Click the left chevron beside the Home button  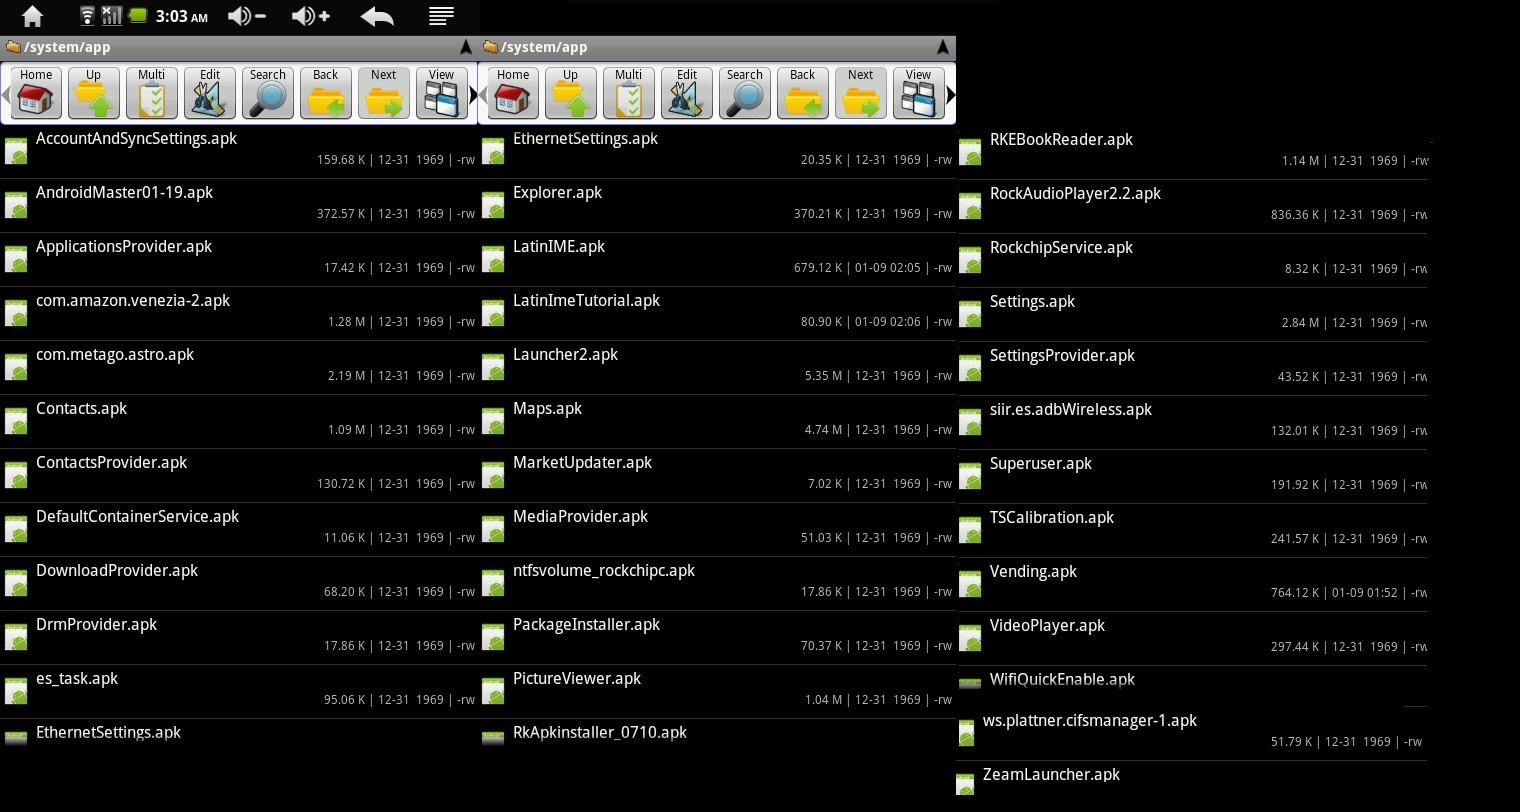coord(6,94)
